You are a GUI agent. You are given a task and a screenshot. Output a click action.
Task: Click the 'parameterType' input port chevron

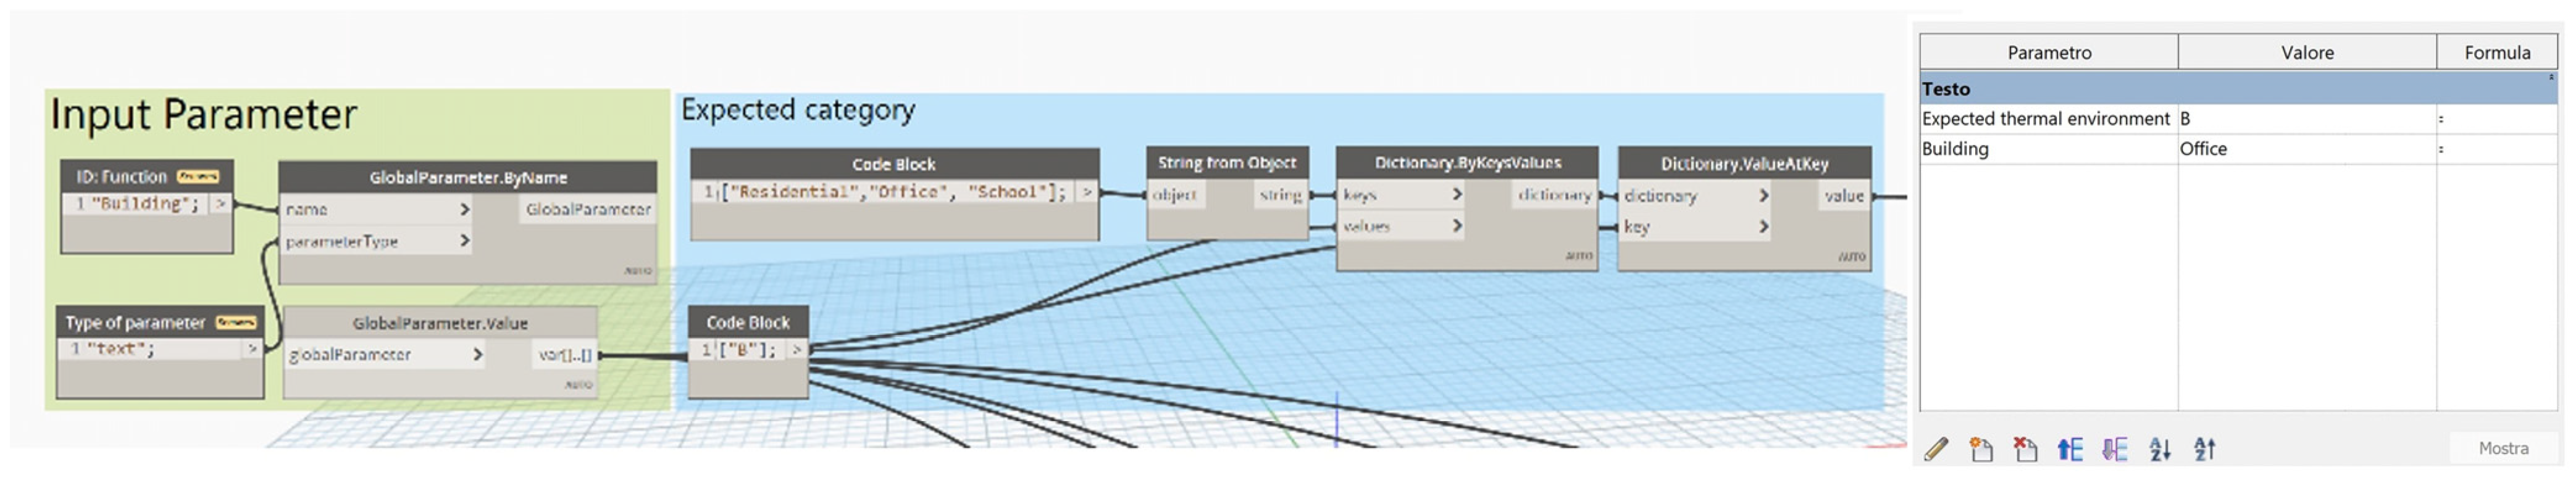click(464, 241)
